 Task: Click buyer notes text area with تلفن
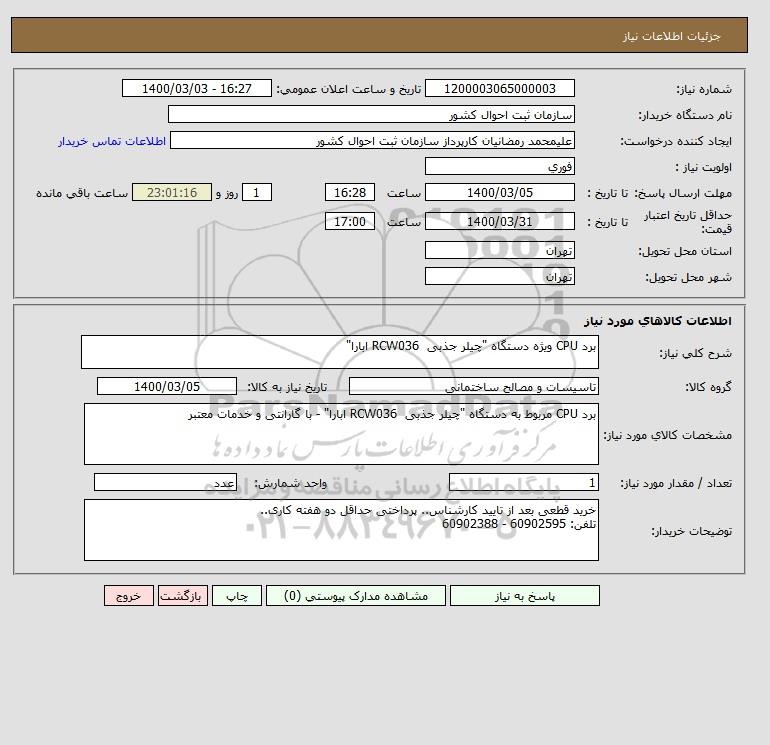click(341, 530)
